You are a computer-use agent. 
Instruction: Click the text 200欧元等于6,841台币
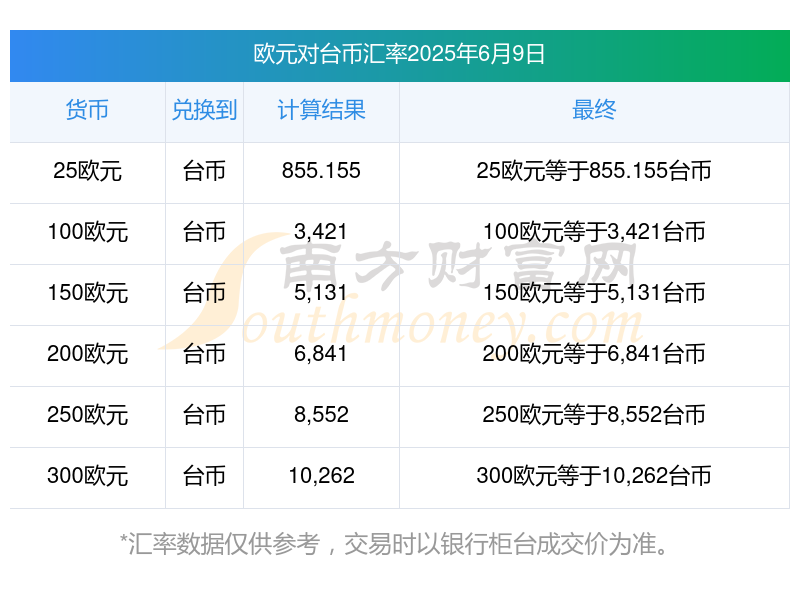click(594, 354)
